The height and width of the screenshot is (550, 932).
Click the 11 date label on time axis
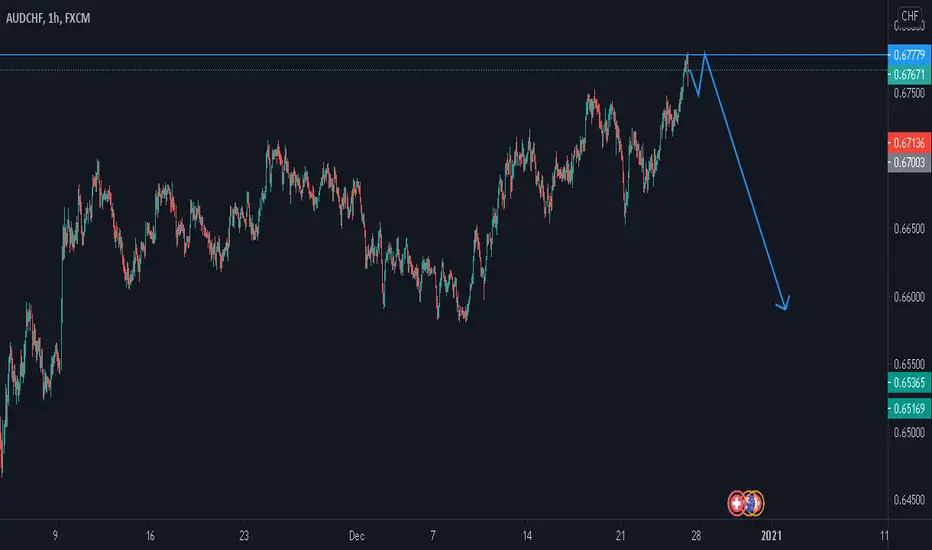tap(884, 536)
